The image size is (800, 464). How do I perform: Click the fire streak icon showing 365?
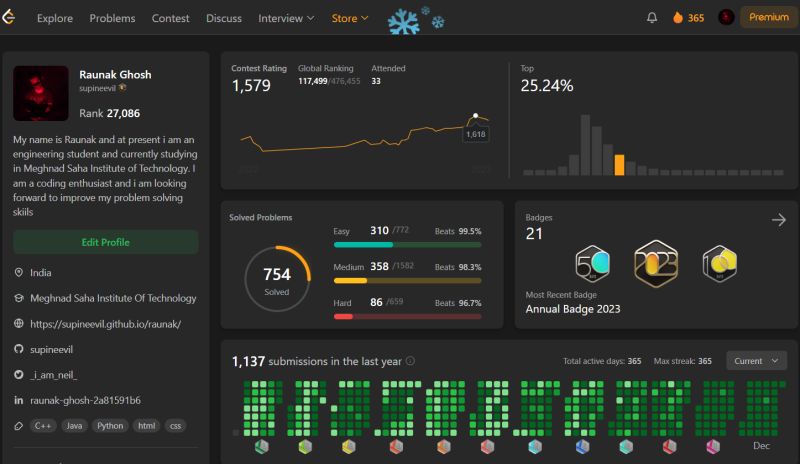pos(678,17)
